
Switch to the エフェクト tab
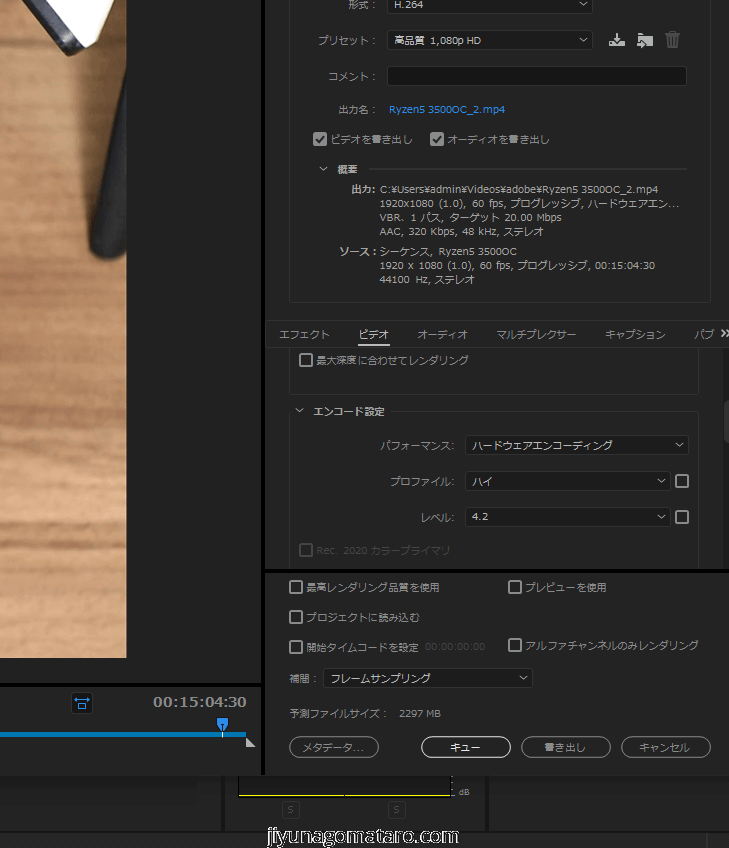(x=304, y=334)
